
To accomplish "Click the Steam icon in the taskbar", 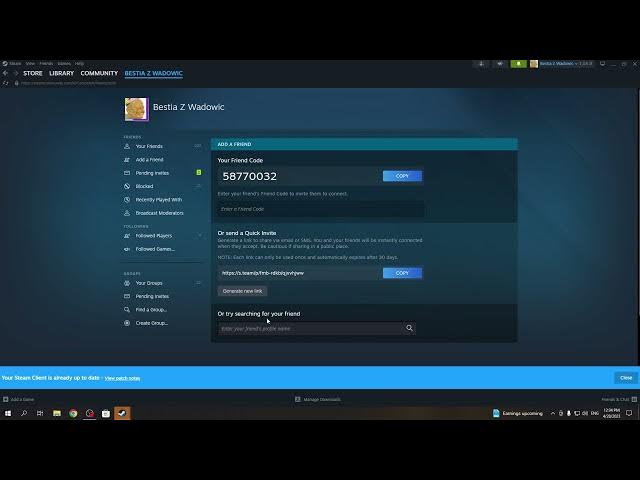I will point(122,413).
